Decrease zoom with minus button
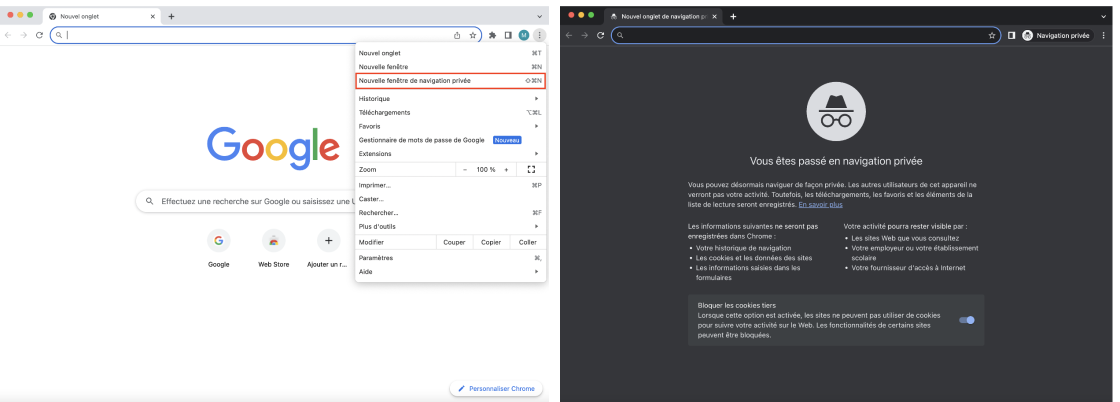Image resolution: width=1120 pixels, height=402 pixels. click(465, 169)
